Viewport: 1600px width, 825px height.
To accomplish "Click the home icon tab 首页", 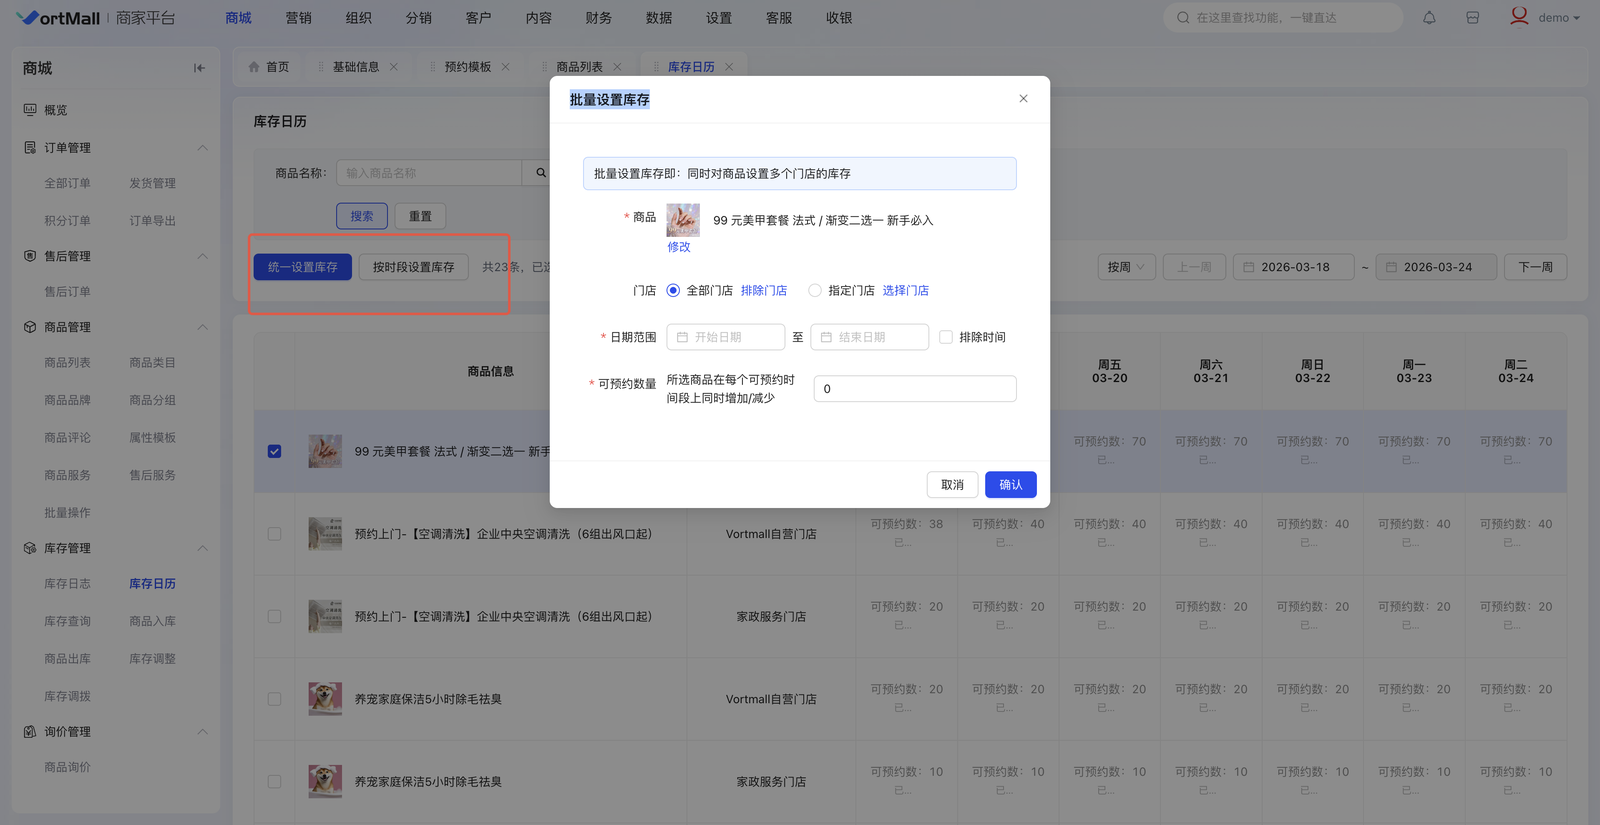I will (268, 67).
